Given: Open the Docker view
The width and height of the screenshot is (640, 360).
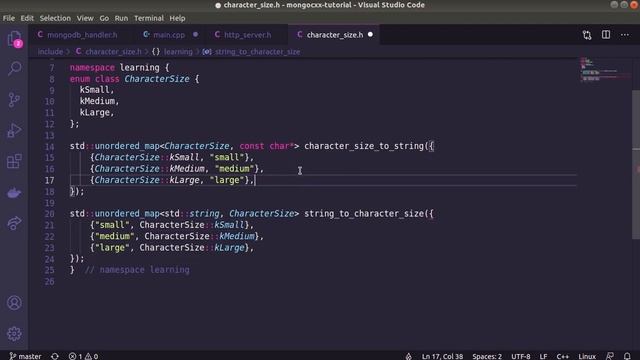Looking at the screenshot, I should (x=14, y=192).
